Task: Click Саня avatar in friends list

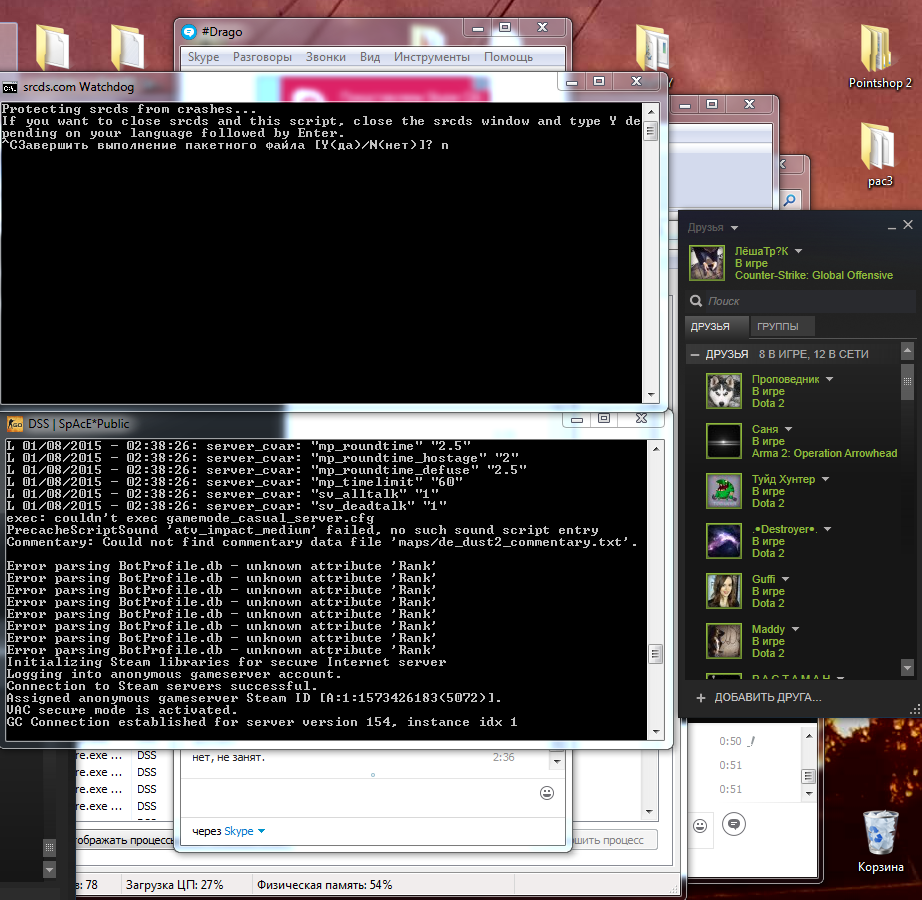Action: click(724, 441)
